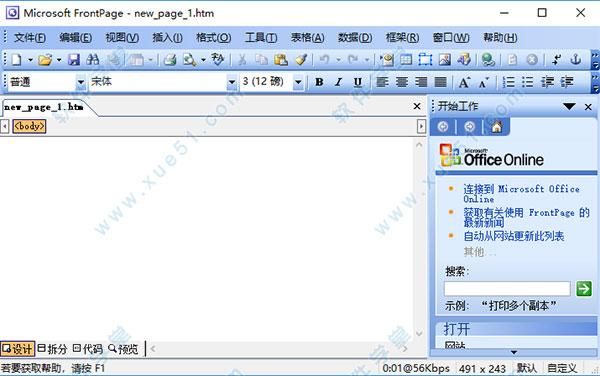Decrease font size with small A icon
The image size is (600, 376).
tap(484, 82)
